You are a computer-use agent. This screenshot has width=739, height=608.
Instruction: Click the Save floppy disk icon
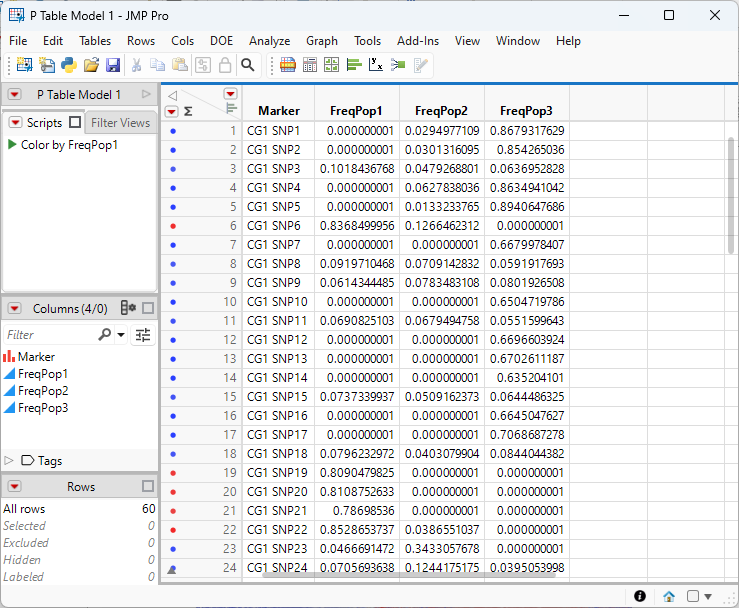[113, 65]
